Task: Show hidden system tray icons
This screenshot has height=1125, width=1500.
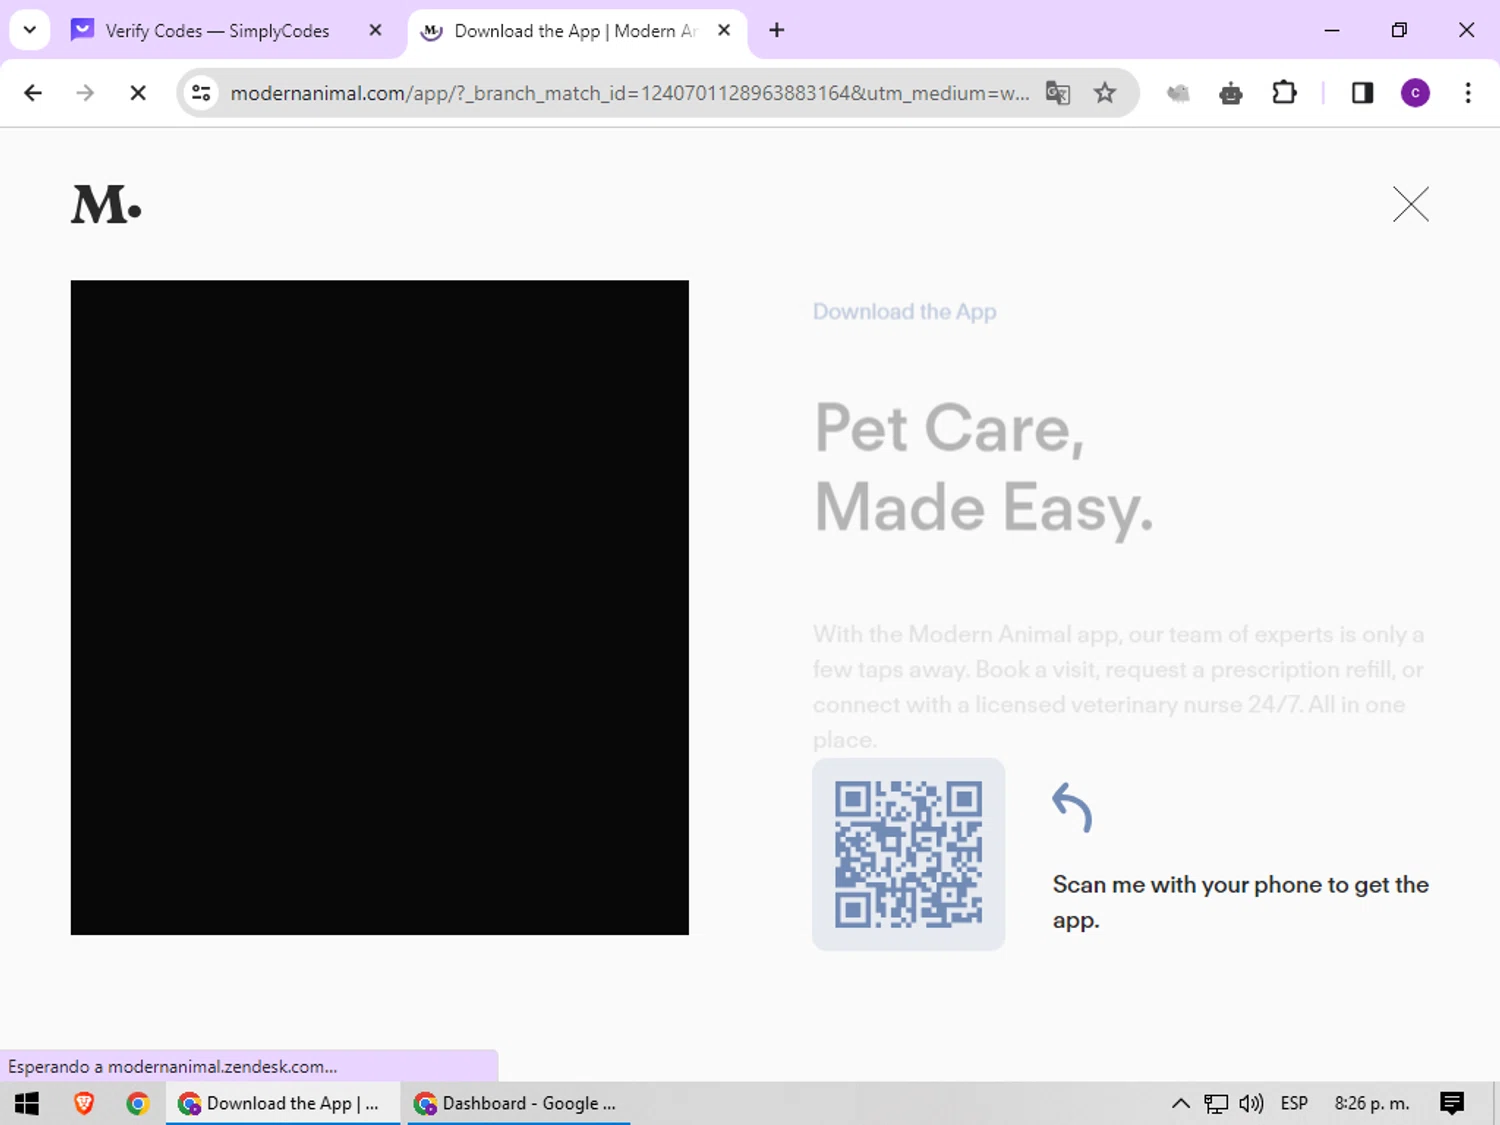Action: (1181, 1103)
